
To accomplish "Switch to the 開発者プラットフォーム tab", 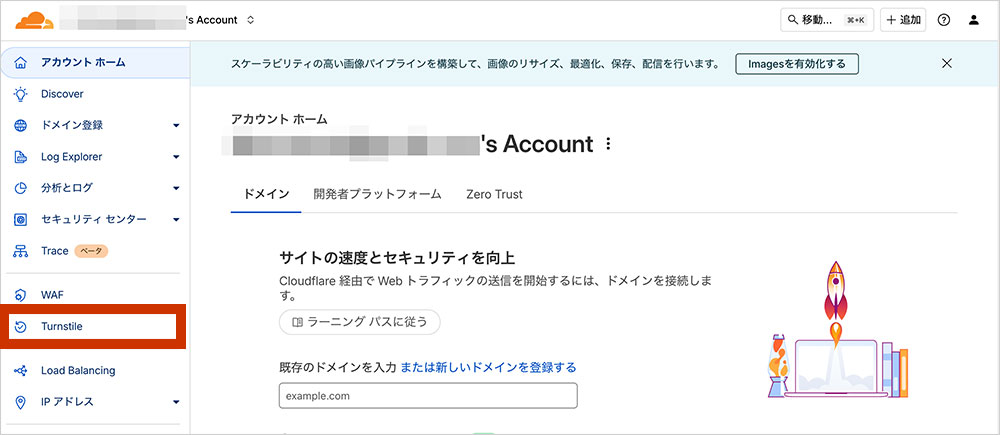I will 377,194.
